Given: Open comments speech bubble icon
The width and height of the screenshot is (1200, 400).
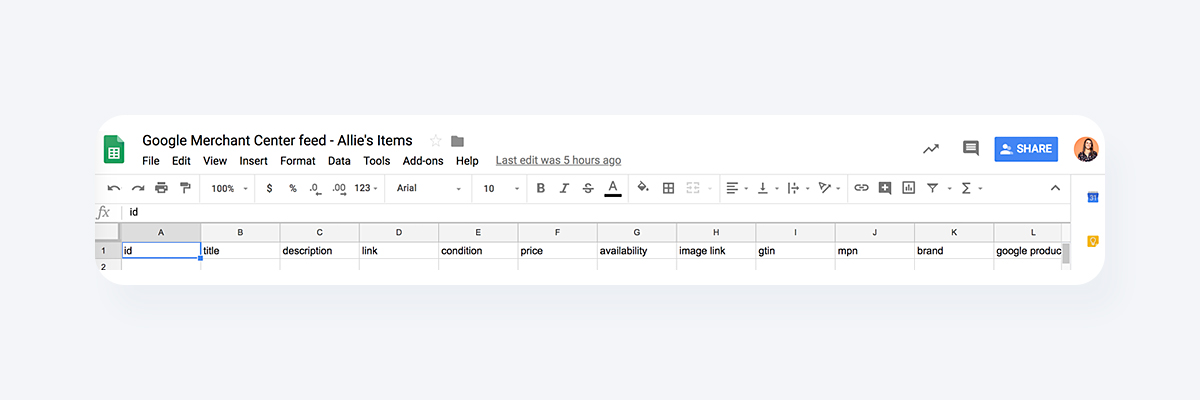Looking at the screenshot, I should tap(970, 149).
